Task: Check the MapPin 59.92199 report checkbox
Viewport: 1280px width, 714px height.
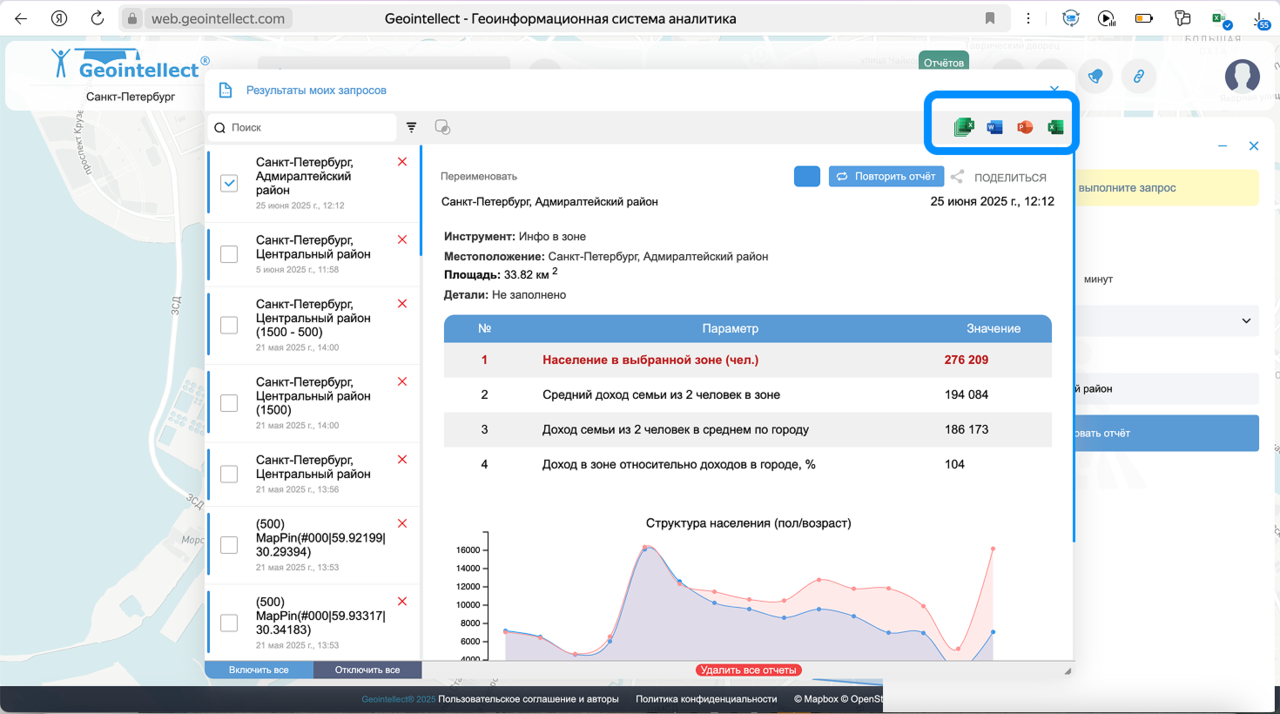Action: click(229, 545)
